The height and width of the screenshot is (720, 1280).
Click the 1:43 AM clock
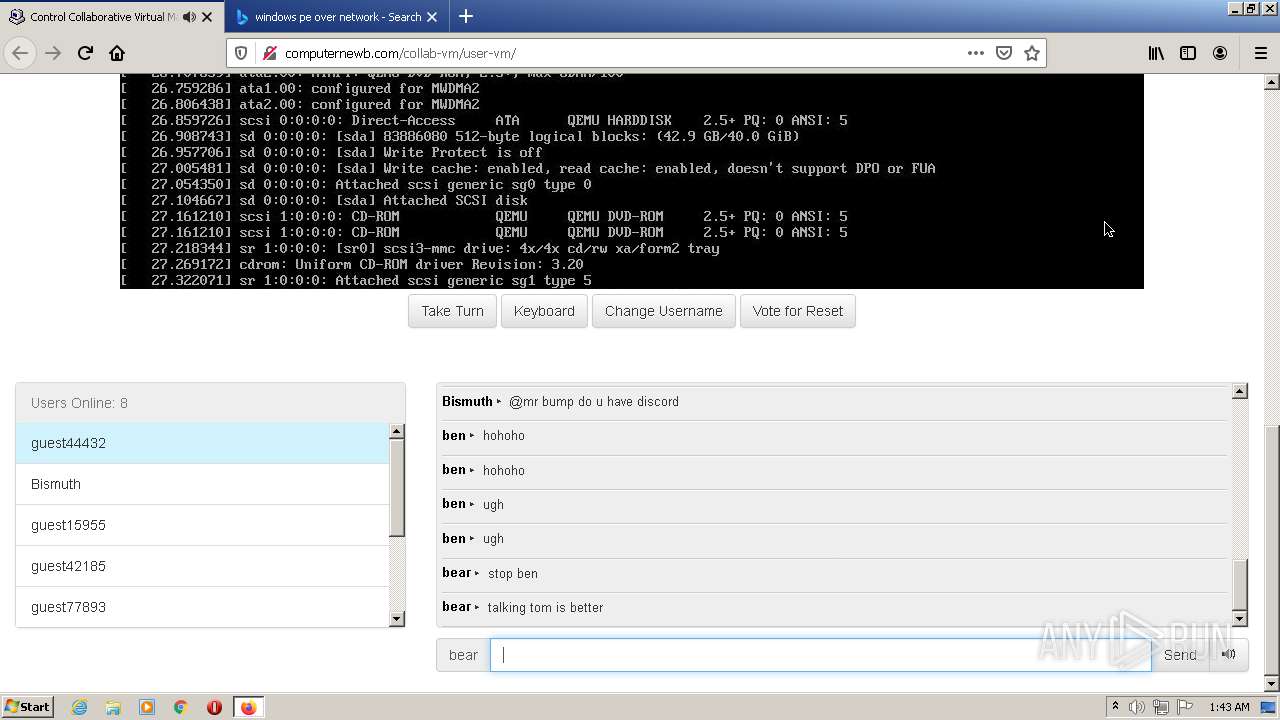(x=1229, y=707)
